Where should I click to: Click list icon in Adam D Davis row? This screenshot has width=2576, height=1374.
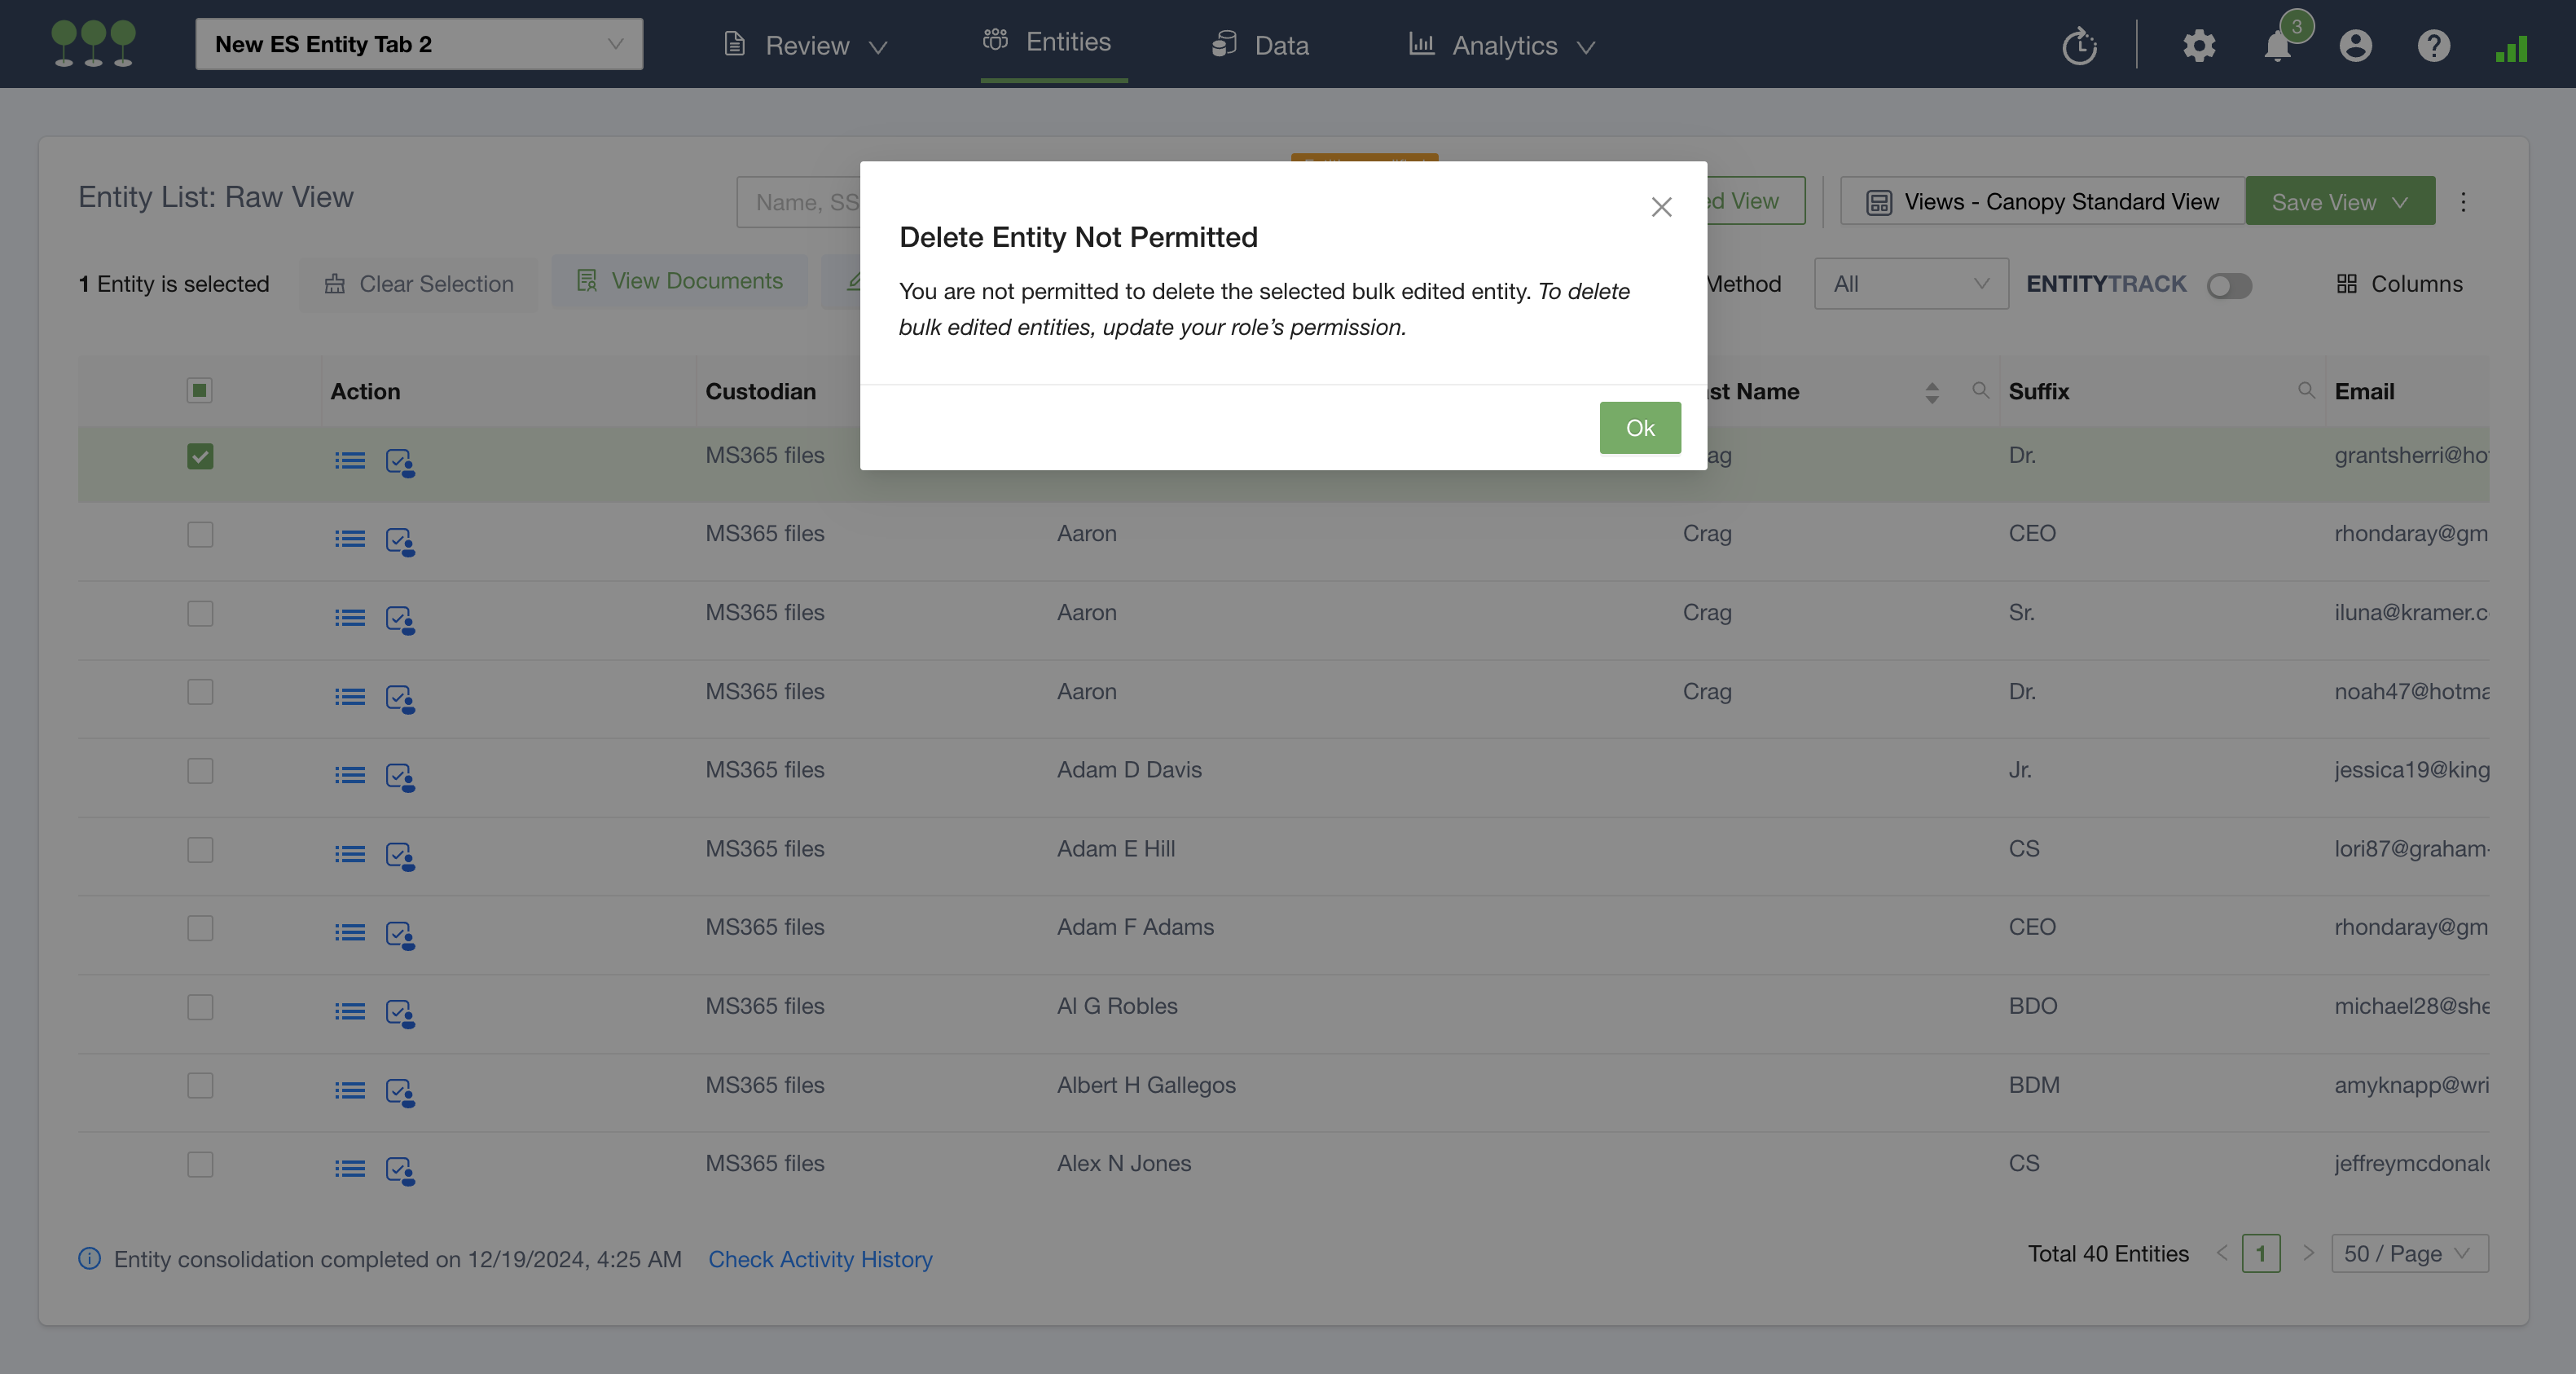point(349,775)
